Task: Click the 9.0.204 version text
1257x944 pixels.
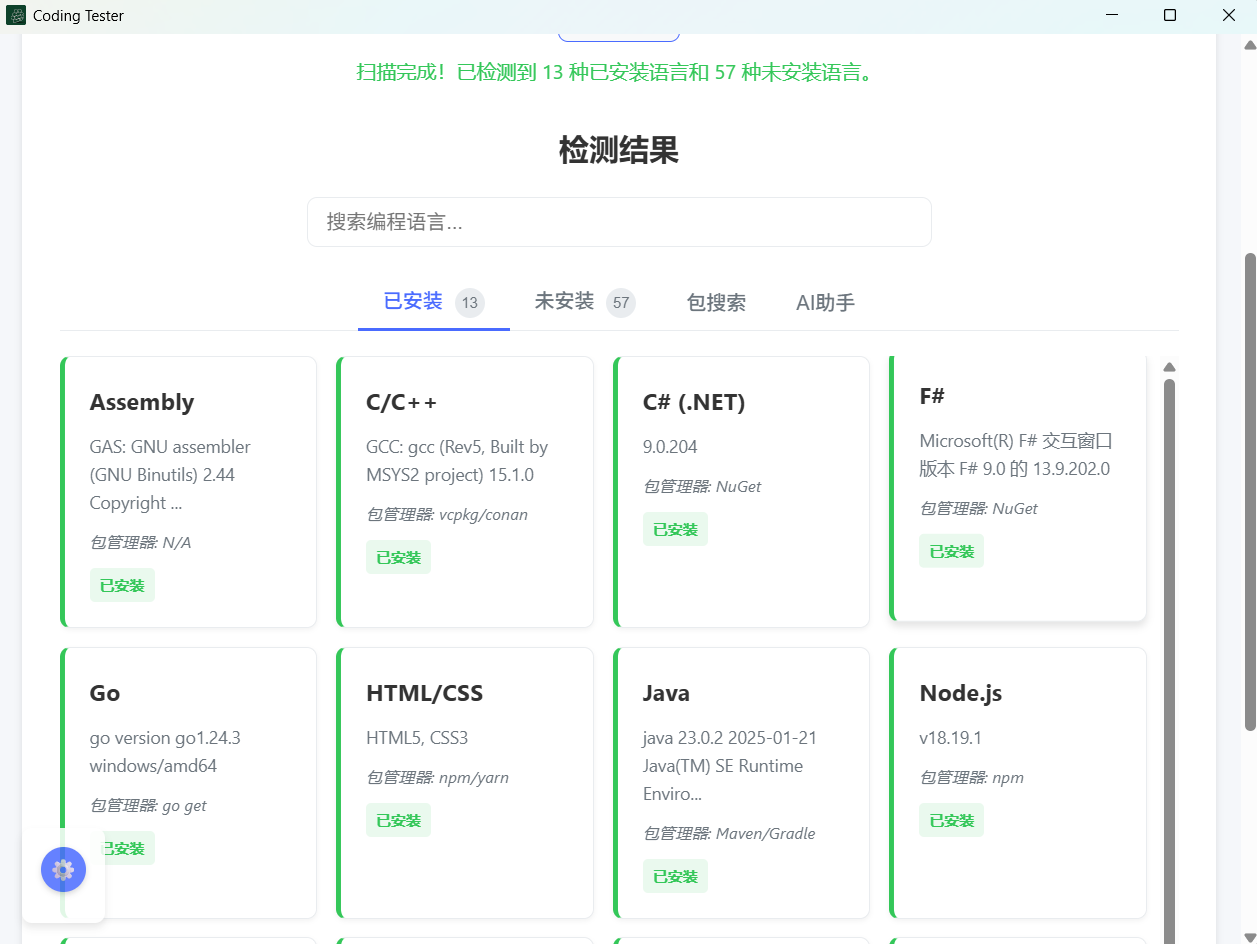Action: click(x=670, y=447)
